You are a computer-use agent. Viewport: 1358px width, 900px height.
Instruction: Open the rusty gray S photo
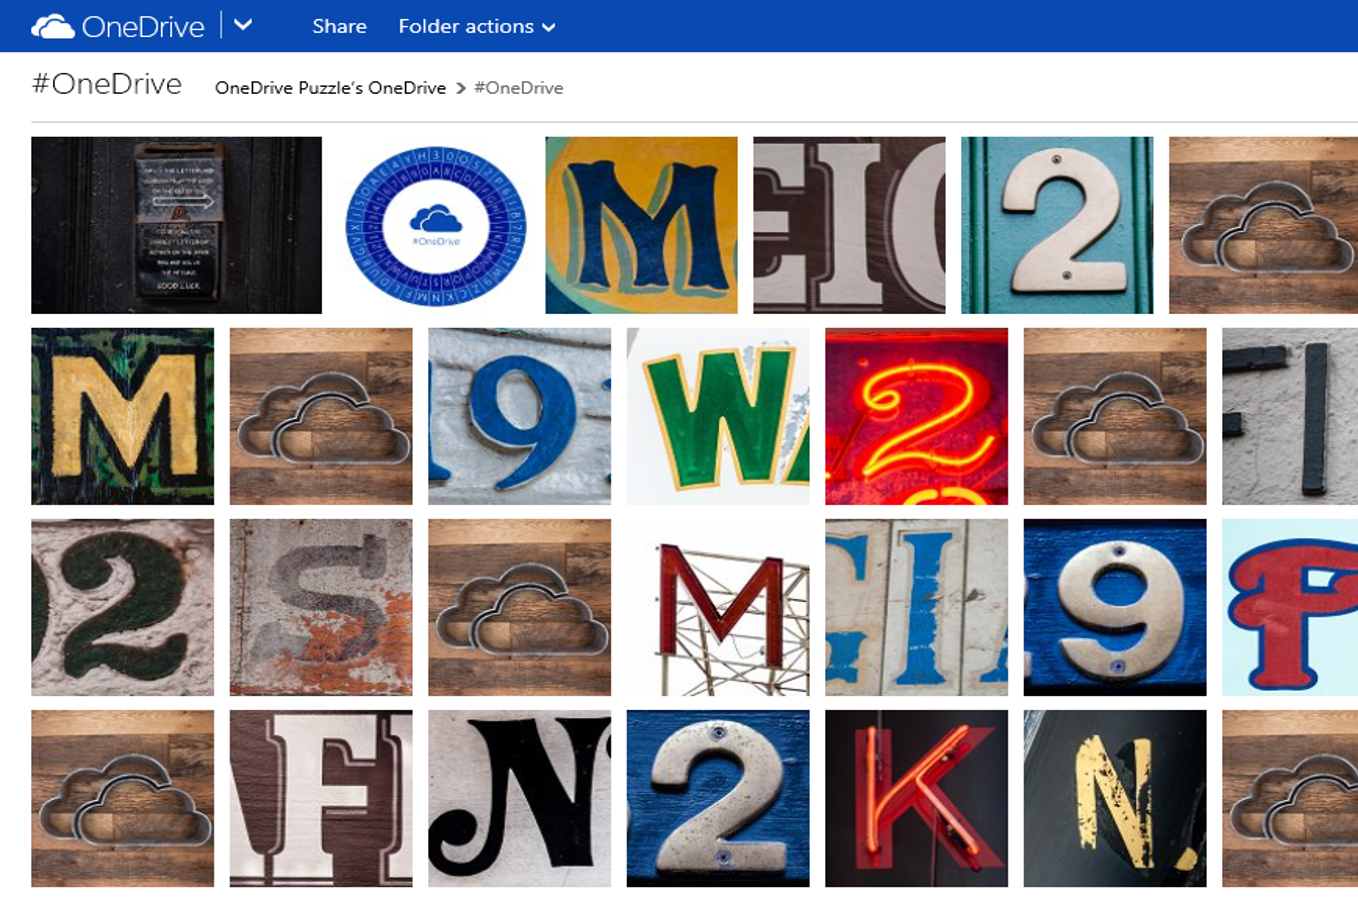tap(321, 607)
